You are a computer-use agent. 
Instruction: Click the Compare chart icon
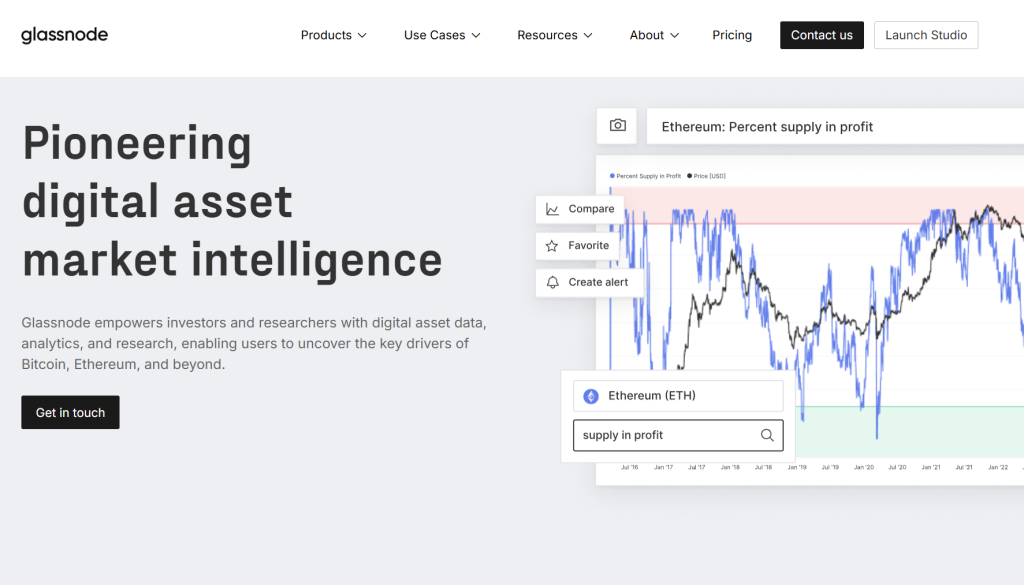(553, 209)
